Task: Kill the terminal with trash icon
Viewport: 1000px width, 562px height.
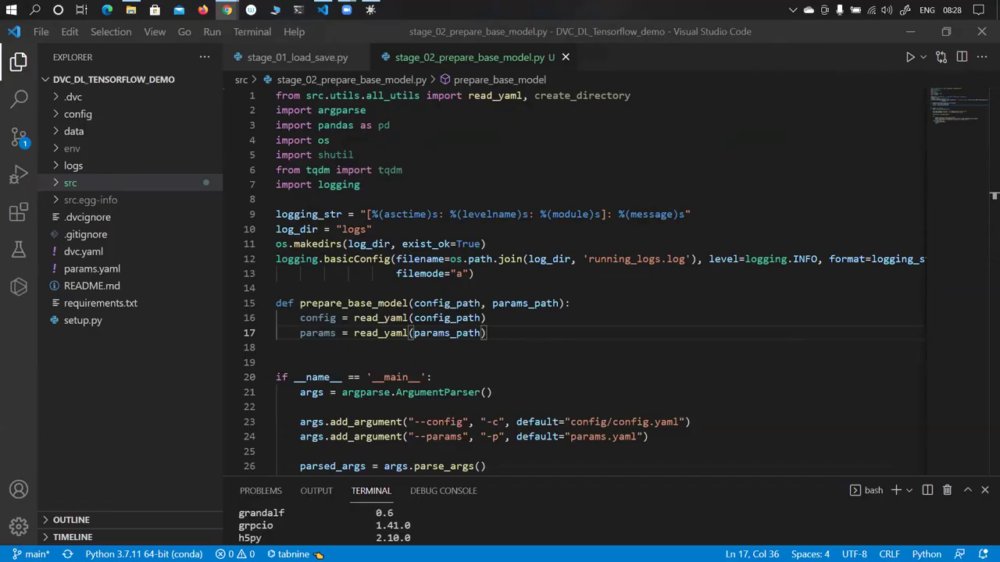Action: click(947, 490)
